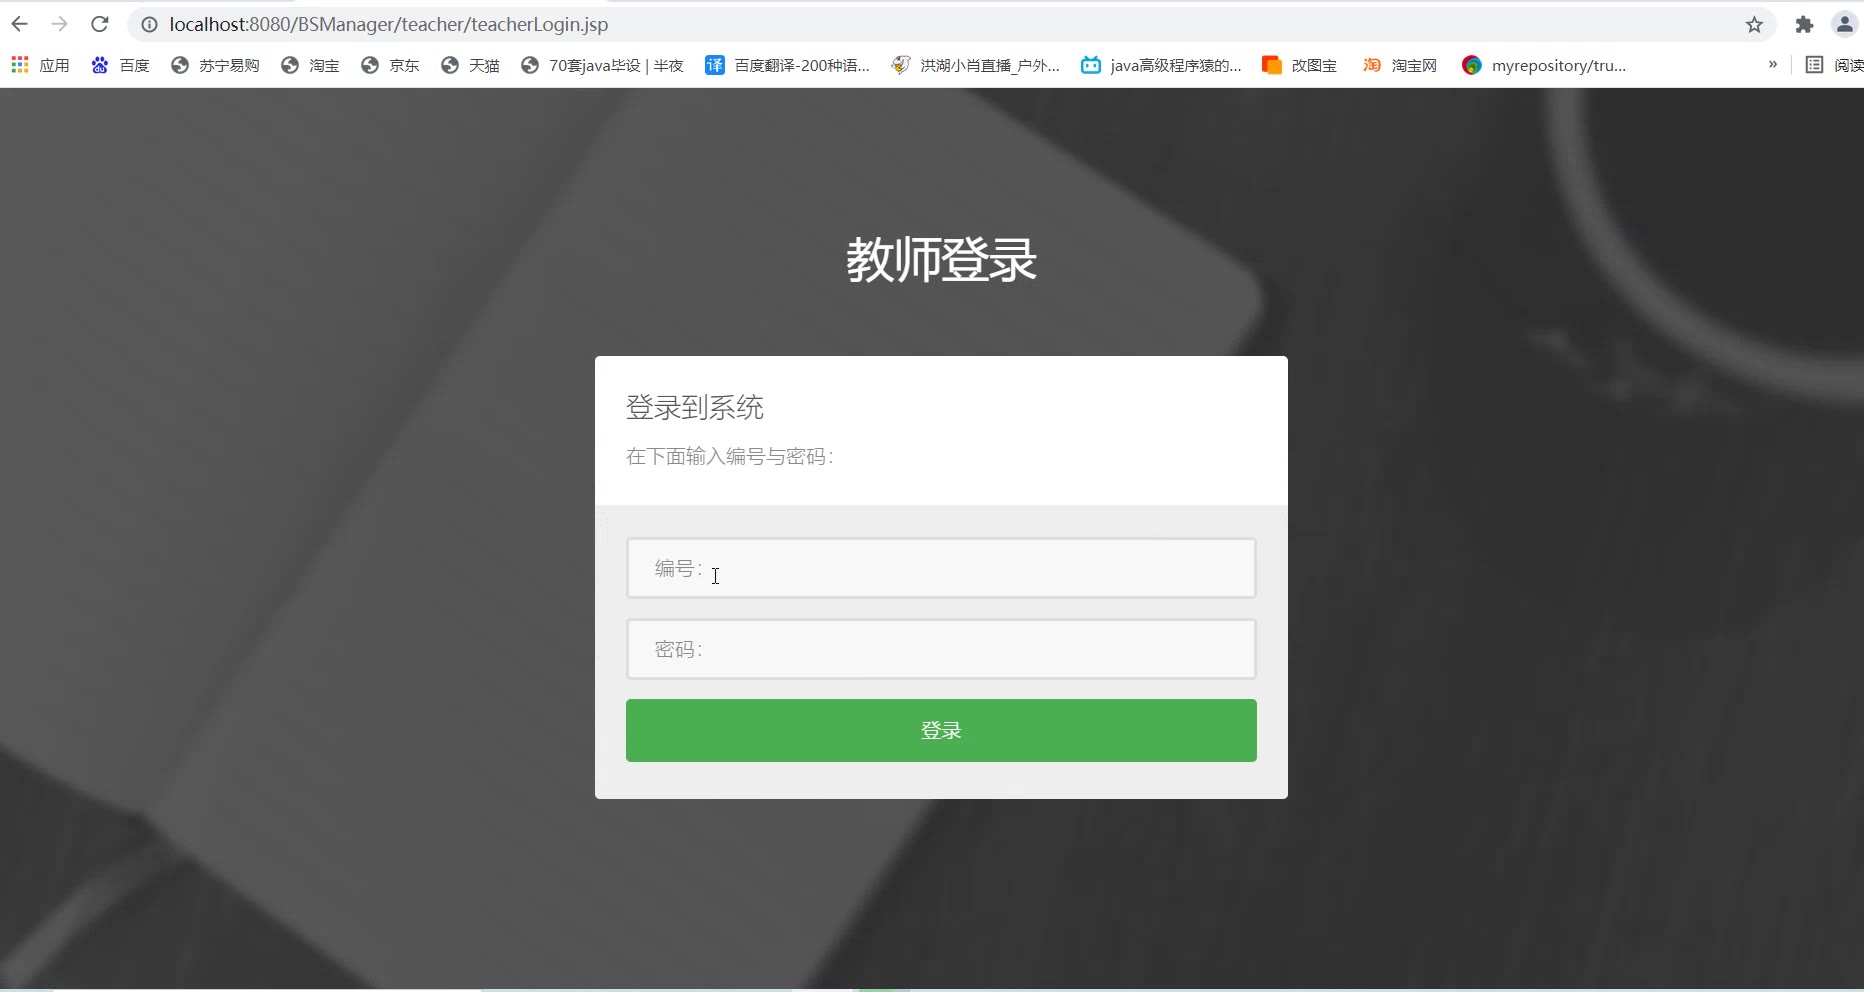This screenshot has height=992, width=1864.
Task: Open the 应用 apps grid bookmark
Action: [40, 65]
